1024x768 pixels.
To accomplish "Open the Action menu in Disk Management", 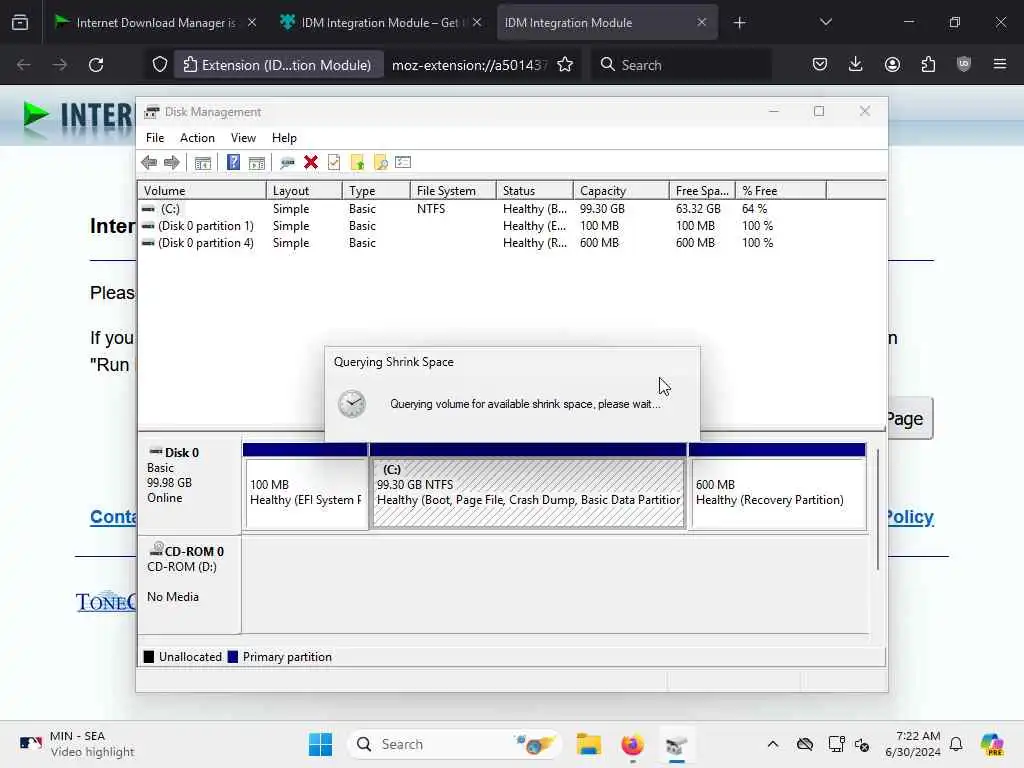I will (x=197, y=138).
